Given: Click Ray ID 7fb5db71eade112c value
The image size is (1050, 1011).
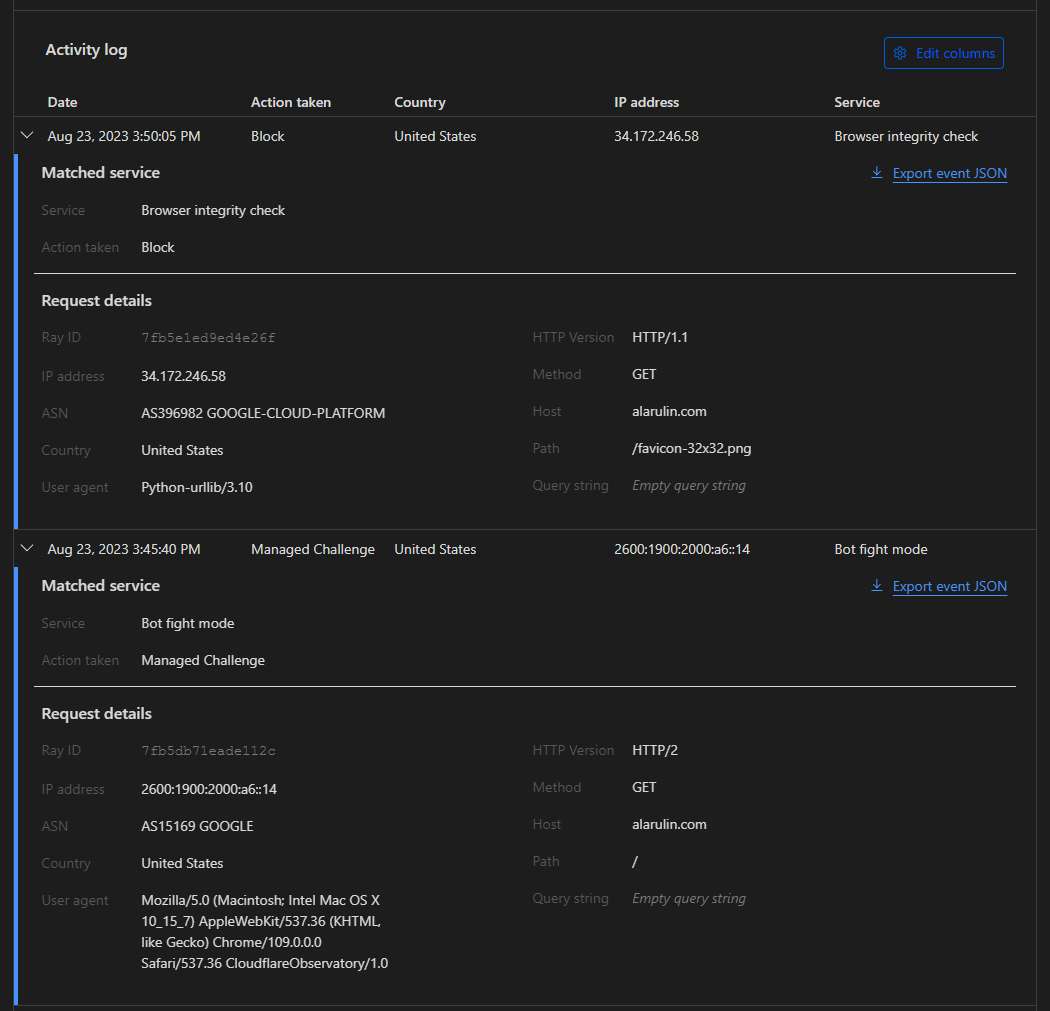Looking at the screenshot, I should point(208,751).
